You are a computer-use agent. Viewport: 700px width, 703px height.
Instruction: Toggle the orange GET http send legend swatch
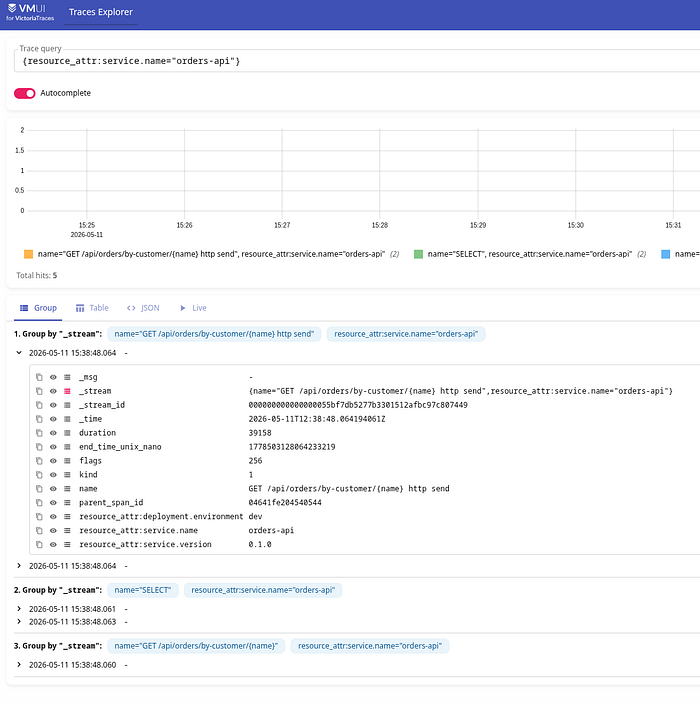(x=28, y=254)
